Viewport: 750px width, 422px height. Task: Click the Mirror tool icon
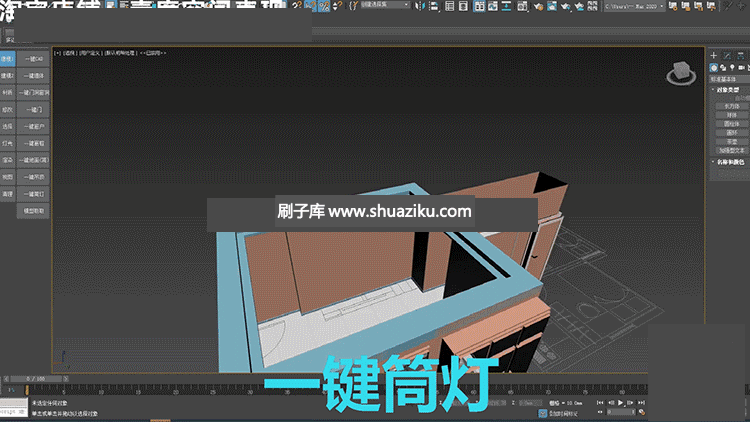coord(419,6)
